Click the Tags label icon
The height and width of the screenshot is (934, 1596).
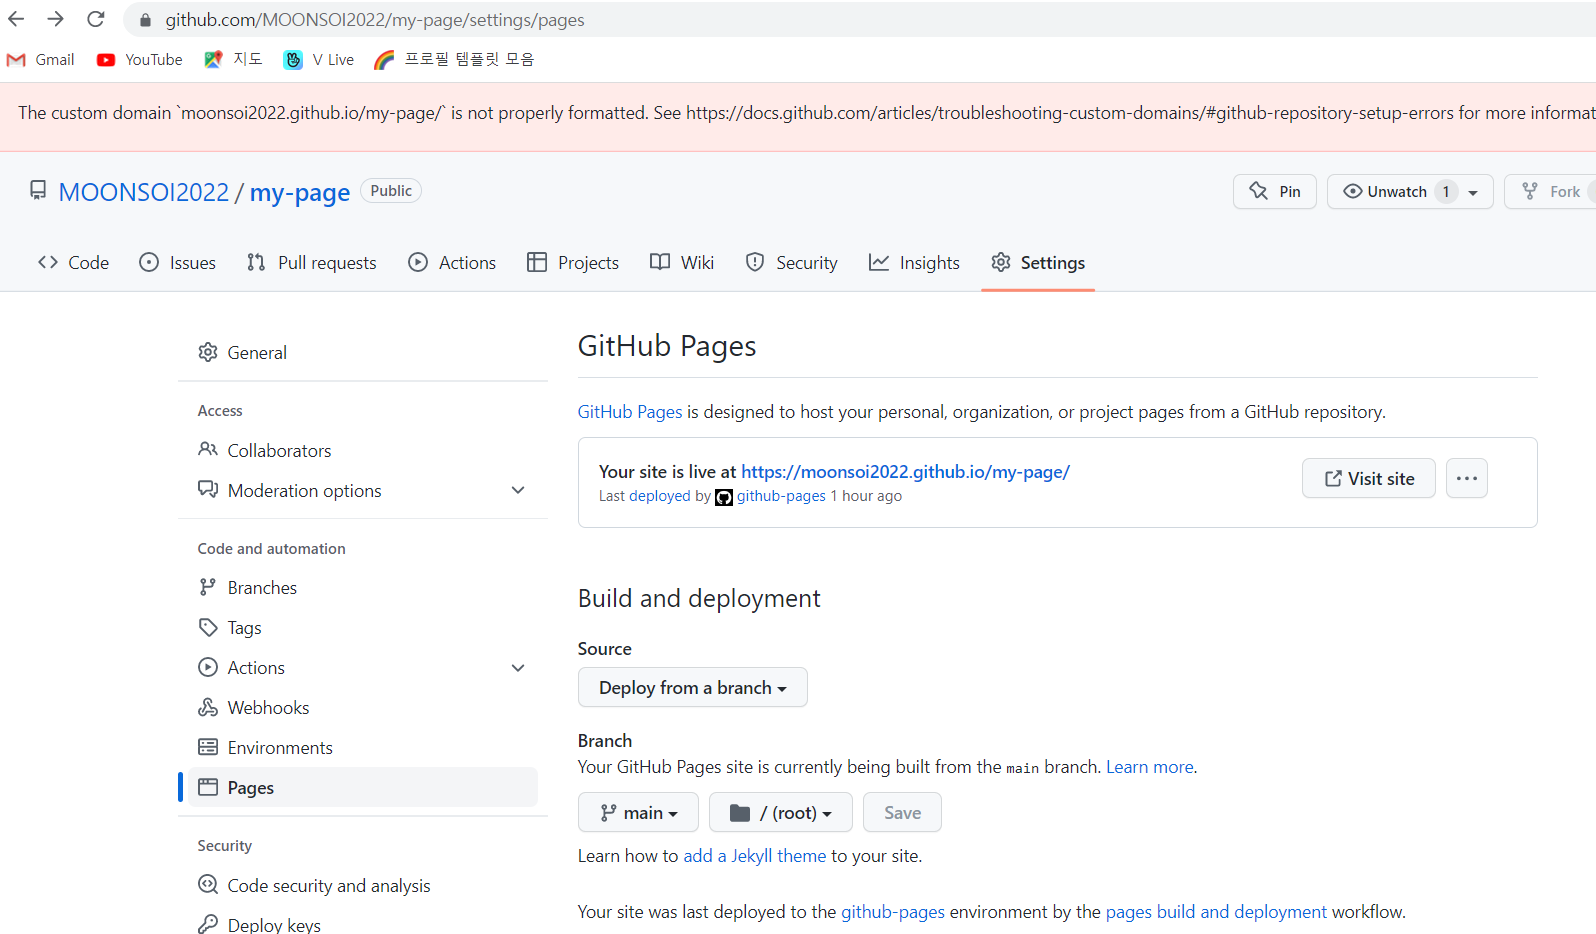pyautogui.click(x=208, y=627)
